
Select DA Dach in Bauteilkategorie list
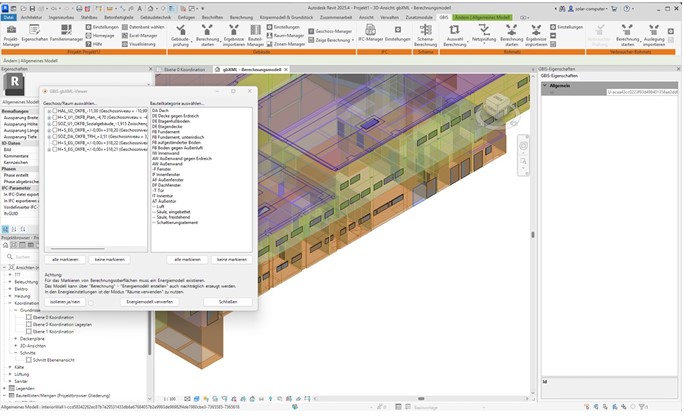(163, 112)
